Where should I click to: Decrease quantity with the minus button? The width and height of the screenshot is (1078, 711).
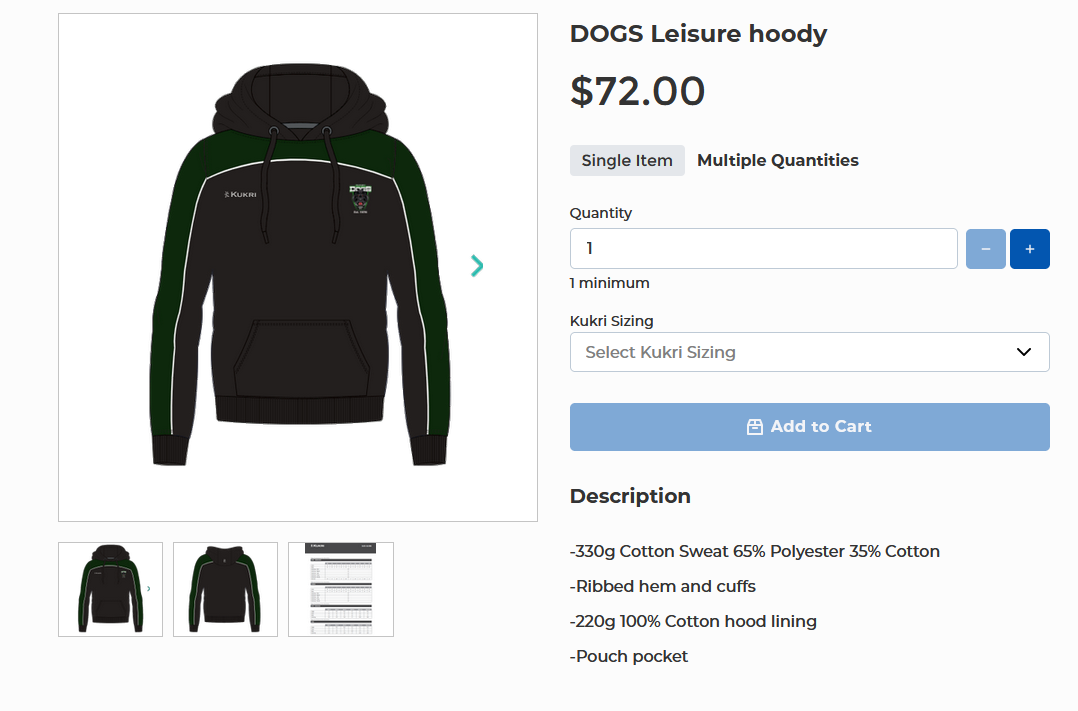pos(985,249)
